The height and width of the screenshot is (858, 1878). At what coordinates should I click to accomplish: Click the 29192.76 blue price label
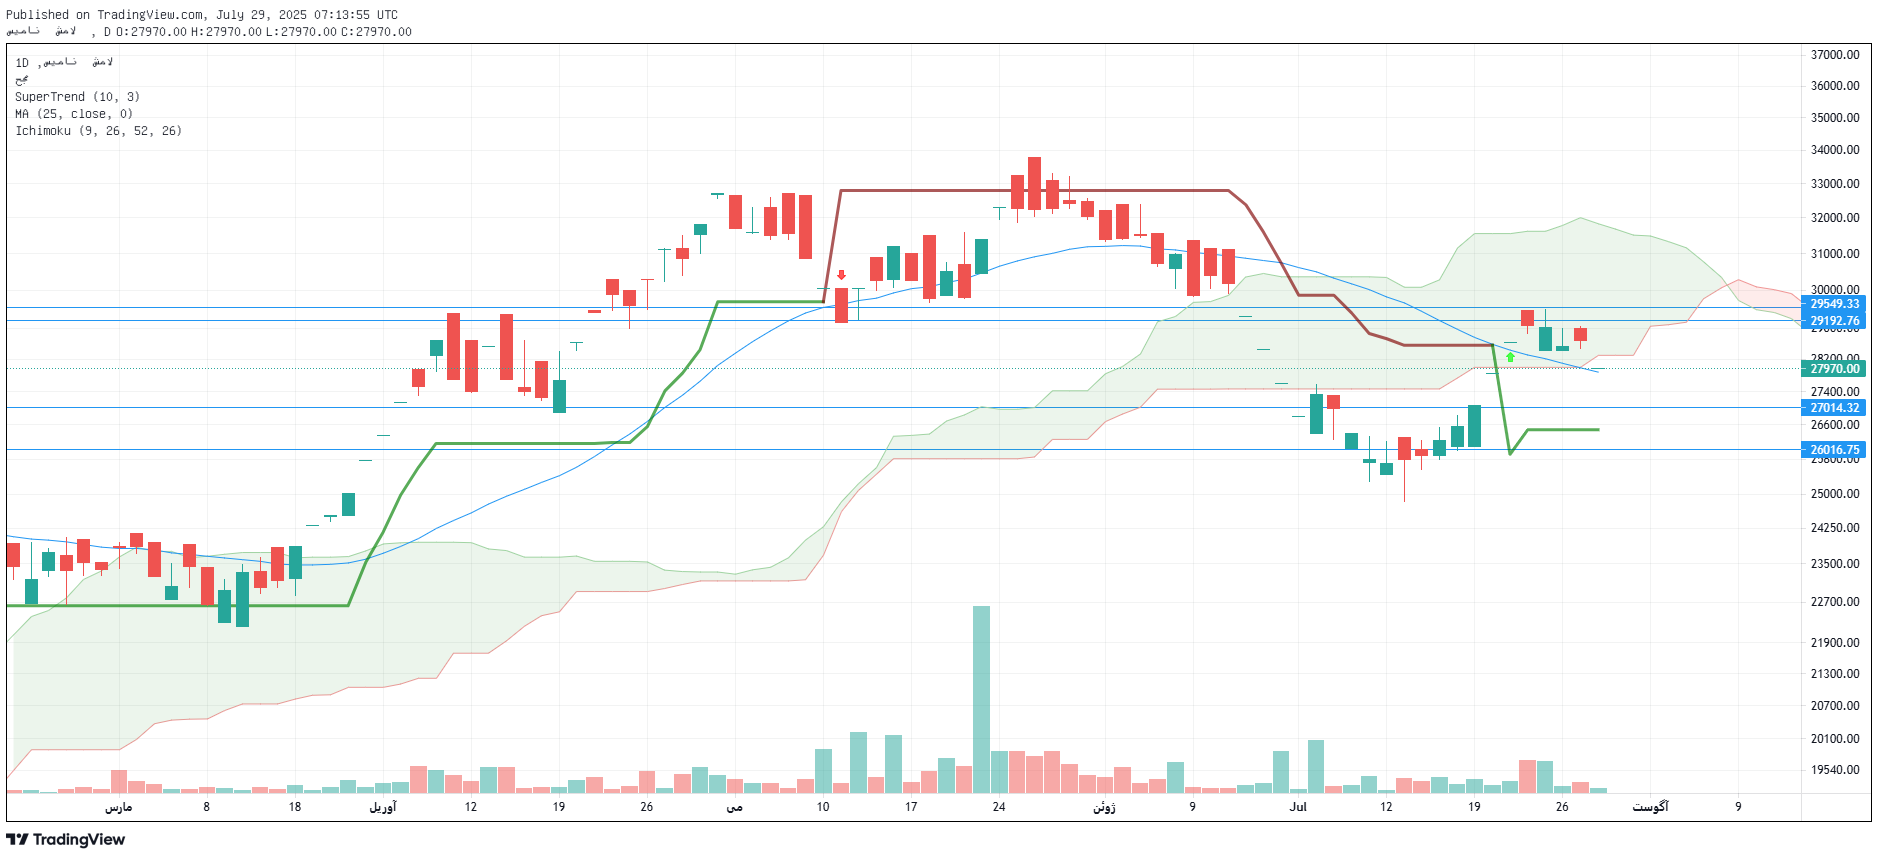[1835, 321]
